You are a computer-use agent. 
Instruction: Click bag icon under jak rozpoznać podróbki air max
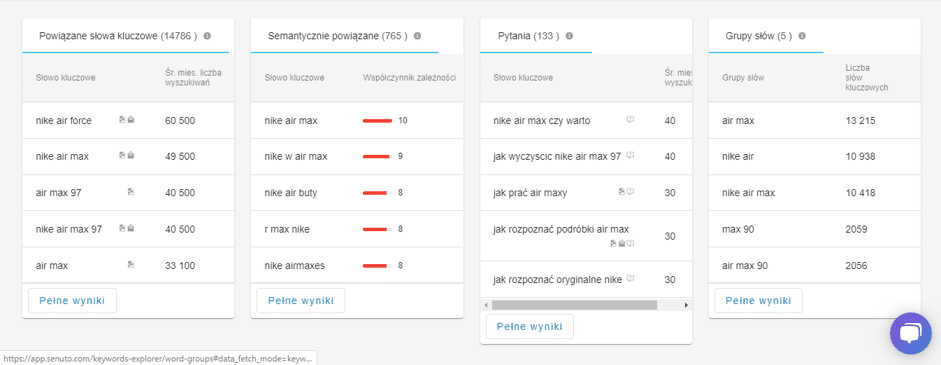pyautogui.click(x=622, y=243)
